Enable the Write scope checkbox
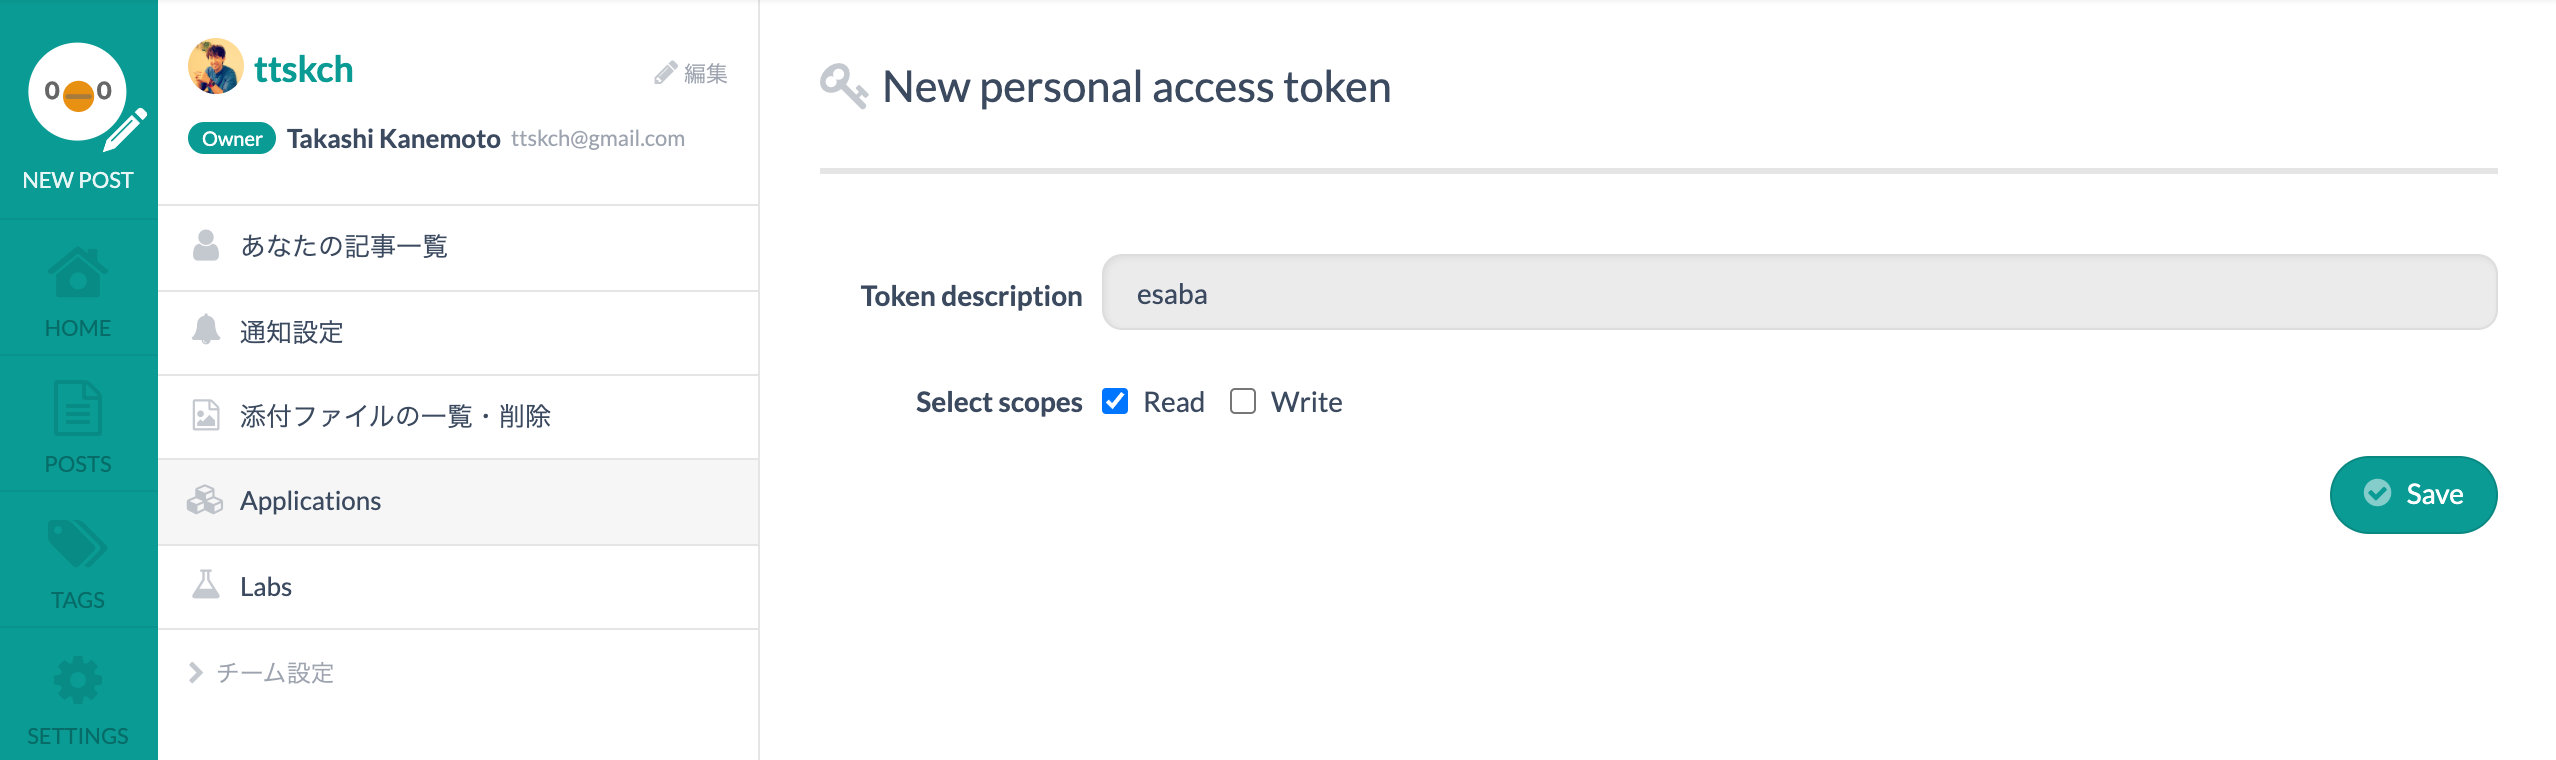2556x760 pixels. pos(1243,401)
